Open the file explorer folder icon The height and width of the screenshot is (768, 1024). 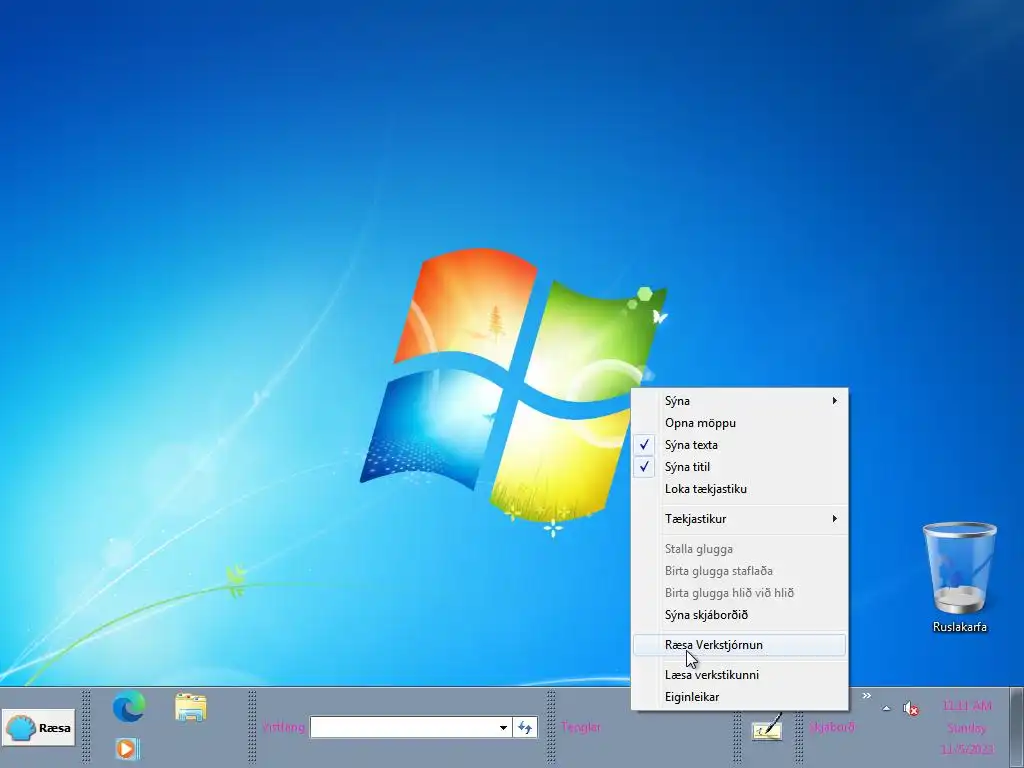click(x=191, y=707)
